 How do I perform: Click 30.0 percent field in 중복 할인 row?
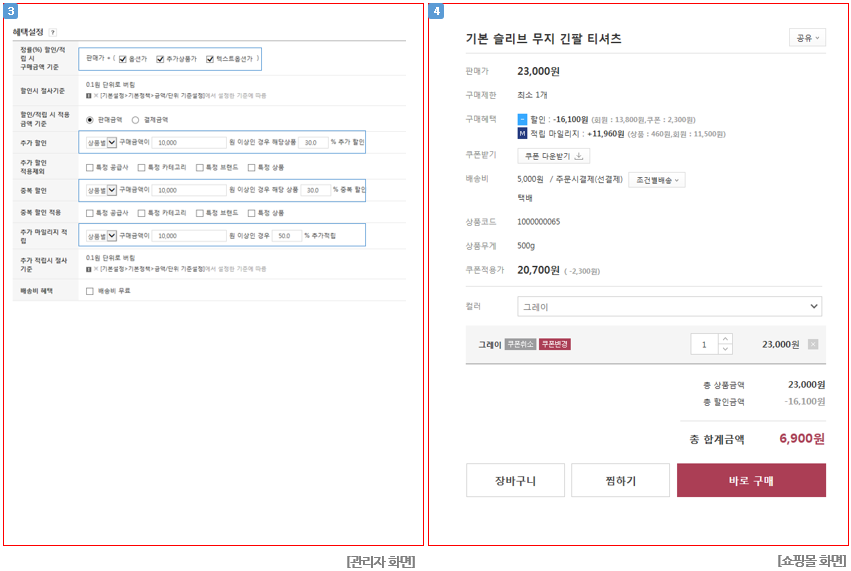(x=316, y=191)
